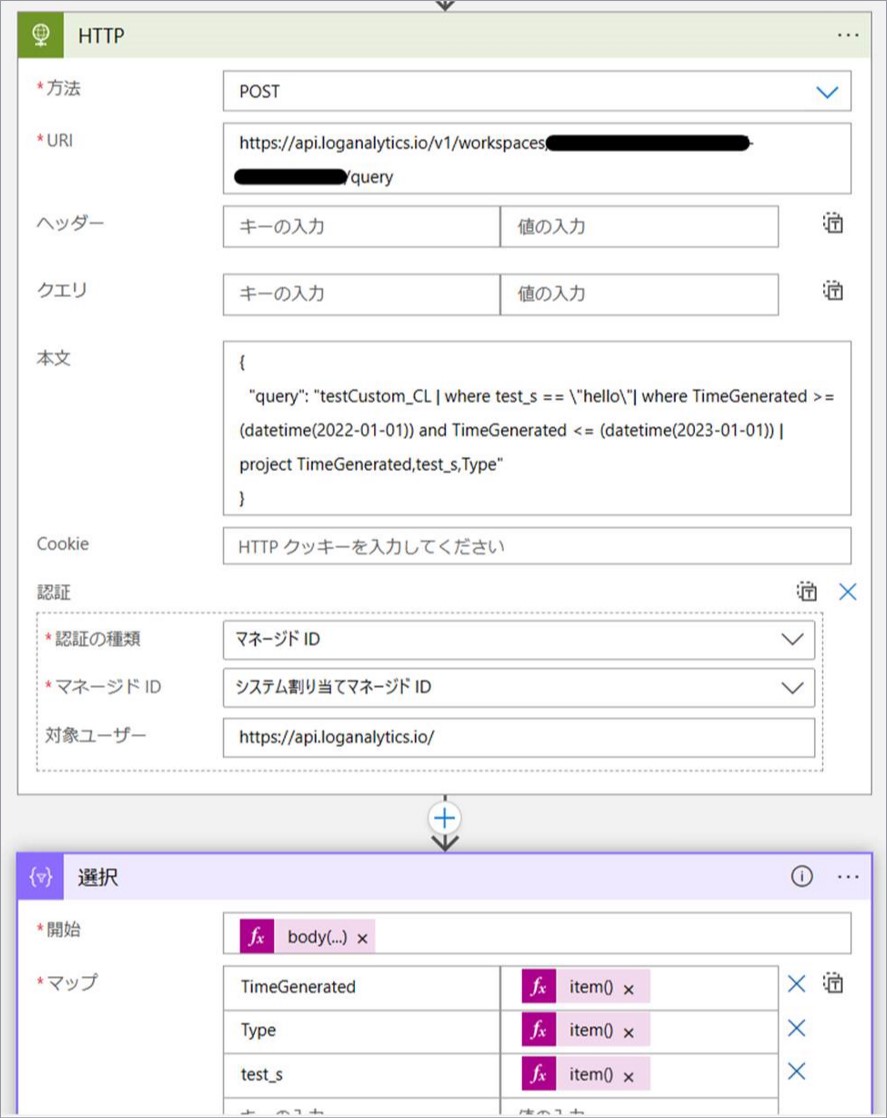887x1118 pixels.
Task: Click the purple 選択 action icon
Action: 41,876
